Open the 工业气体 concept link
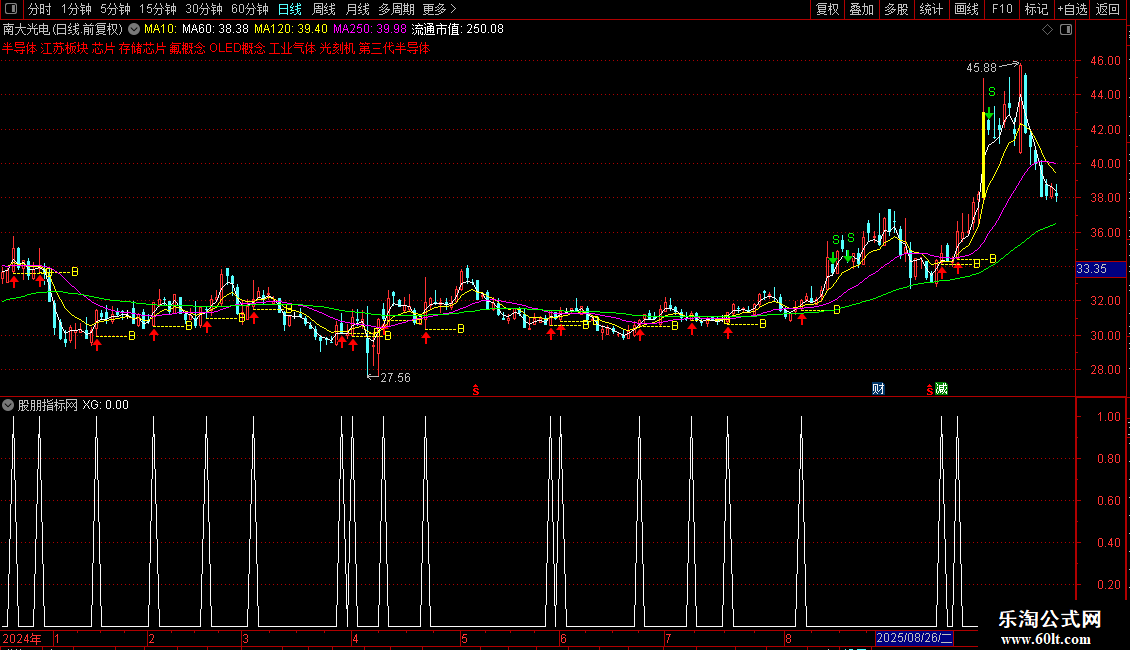The width and height of the screenshot is (1130, 650). [x=293, y=48]
